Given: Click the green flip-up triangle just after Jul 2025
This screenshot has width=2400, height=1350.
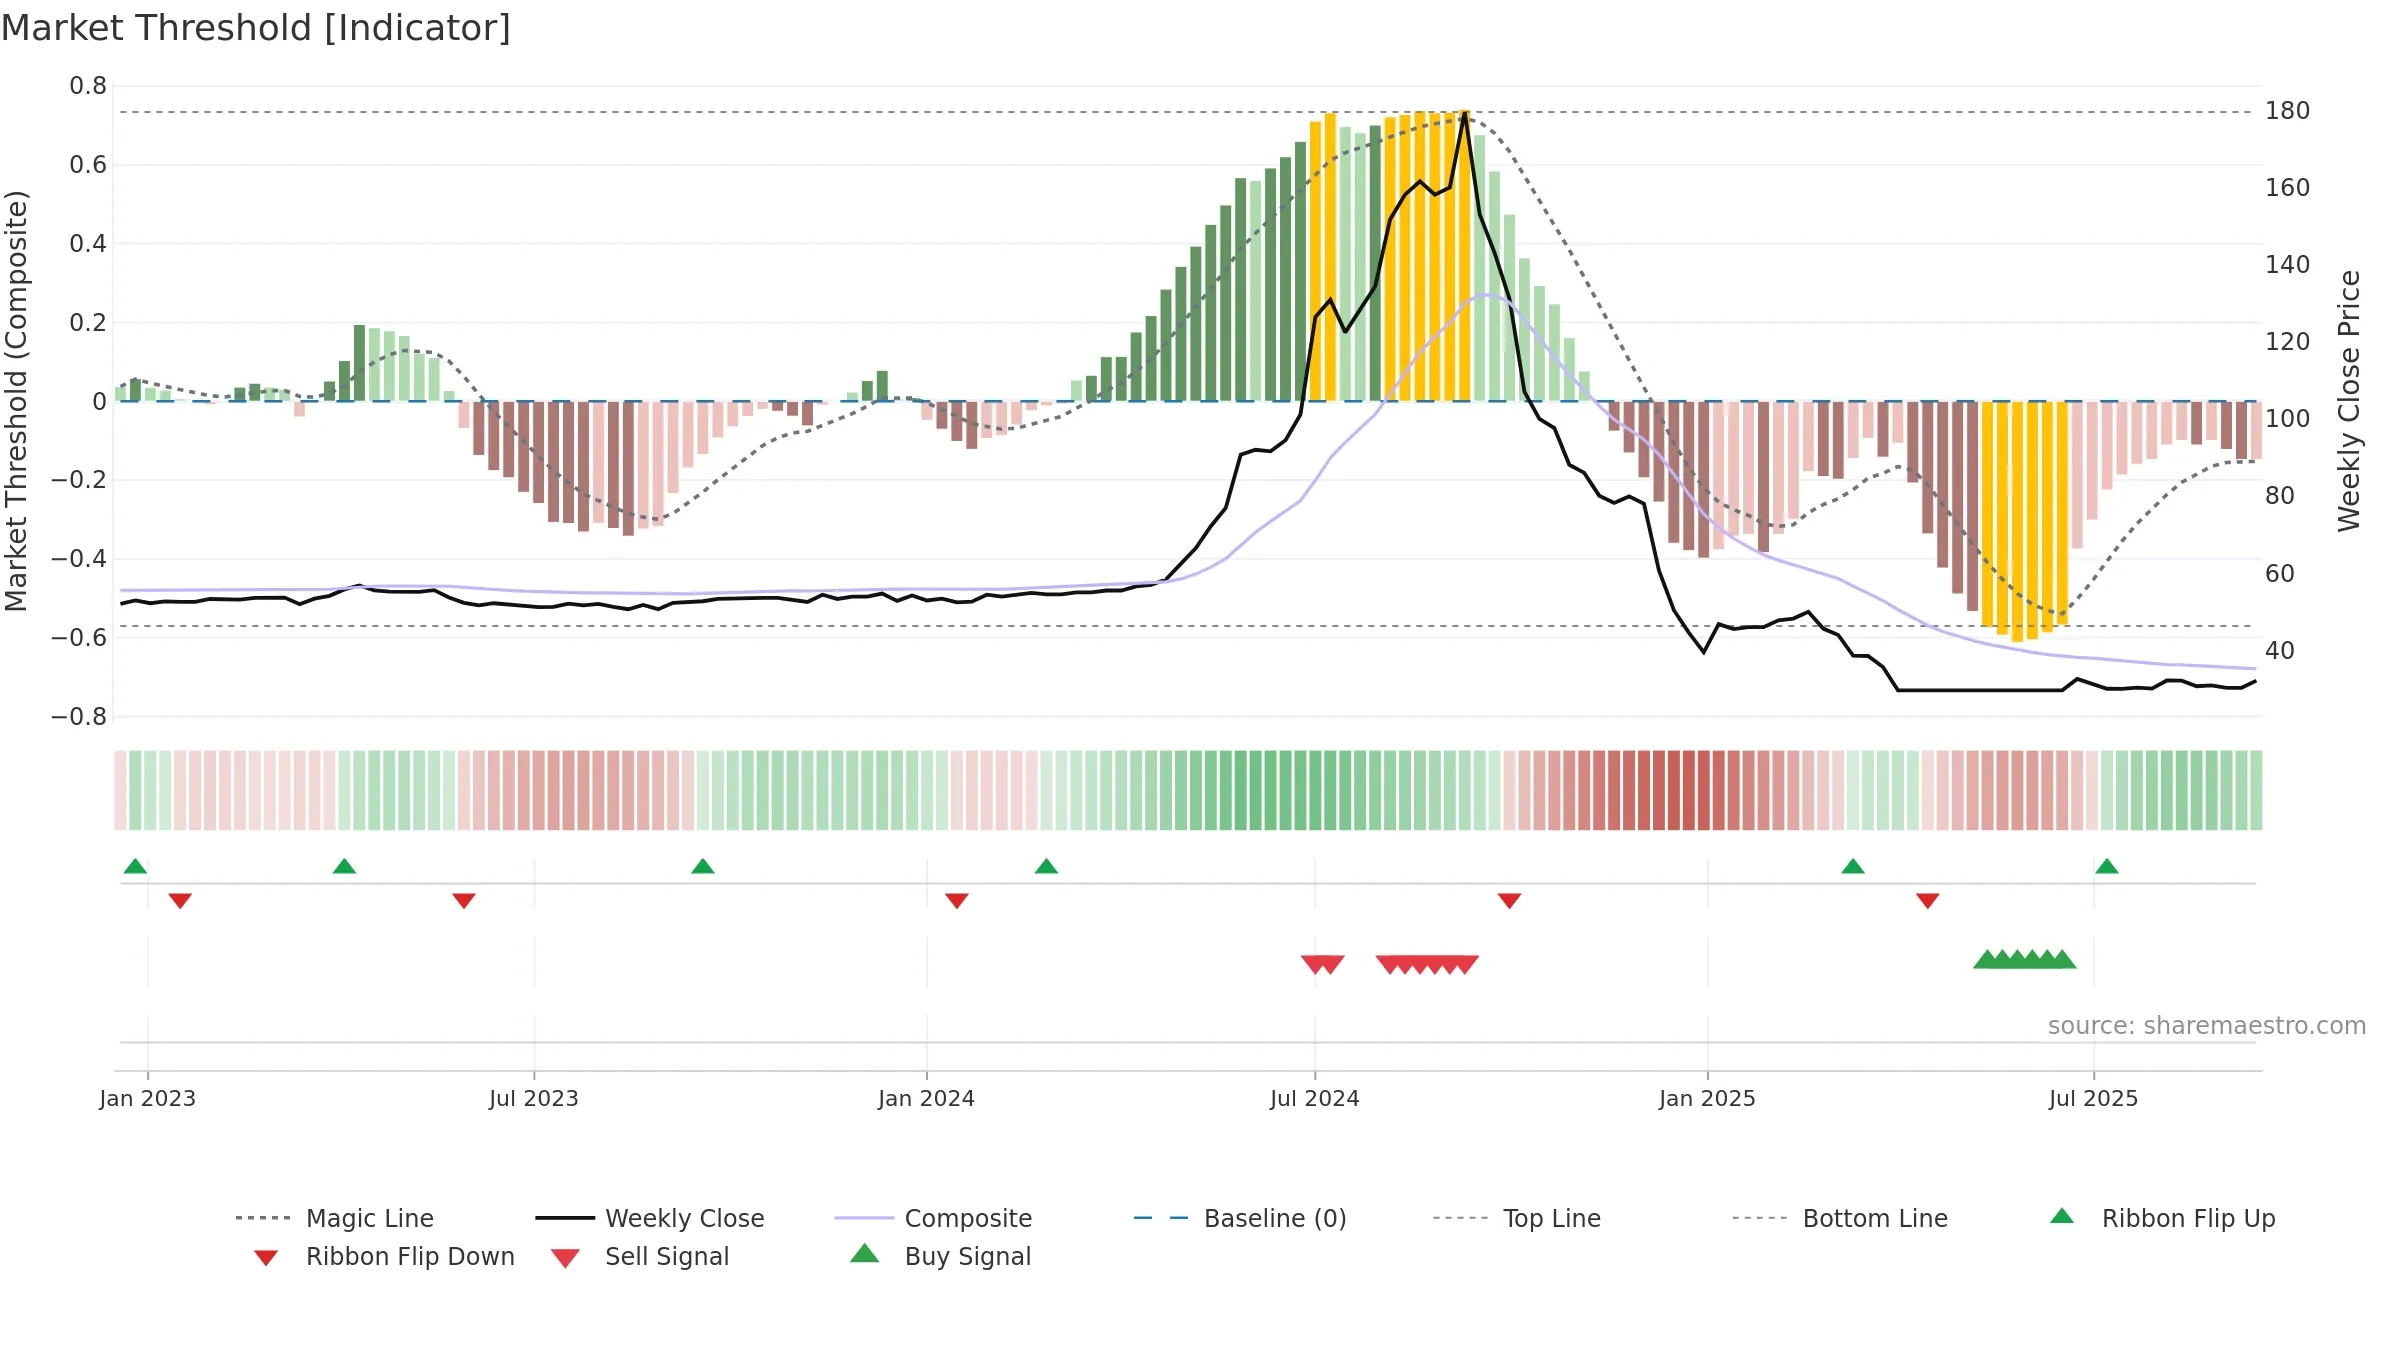Looking at the screenshot, I should 2107,866.
